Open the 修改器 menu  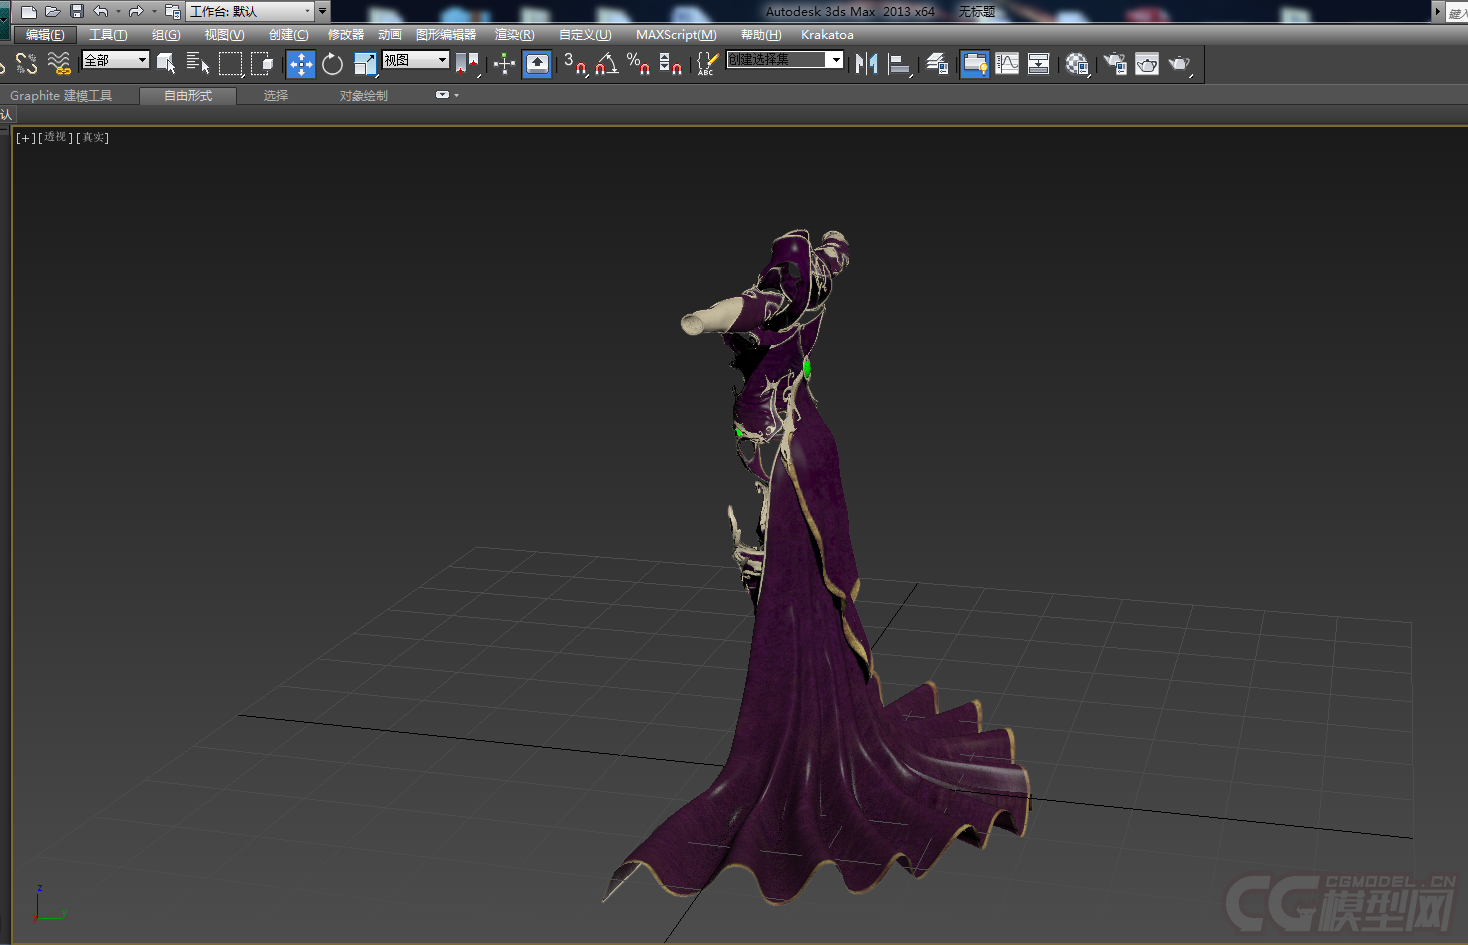click(x=346, y=35)
